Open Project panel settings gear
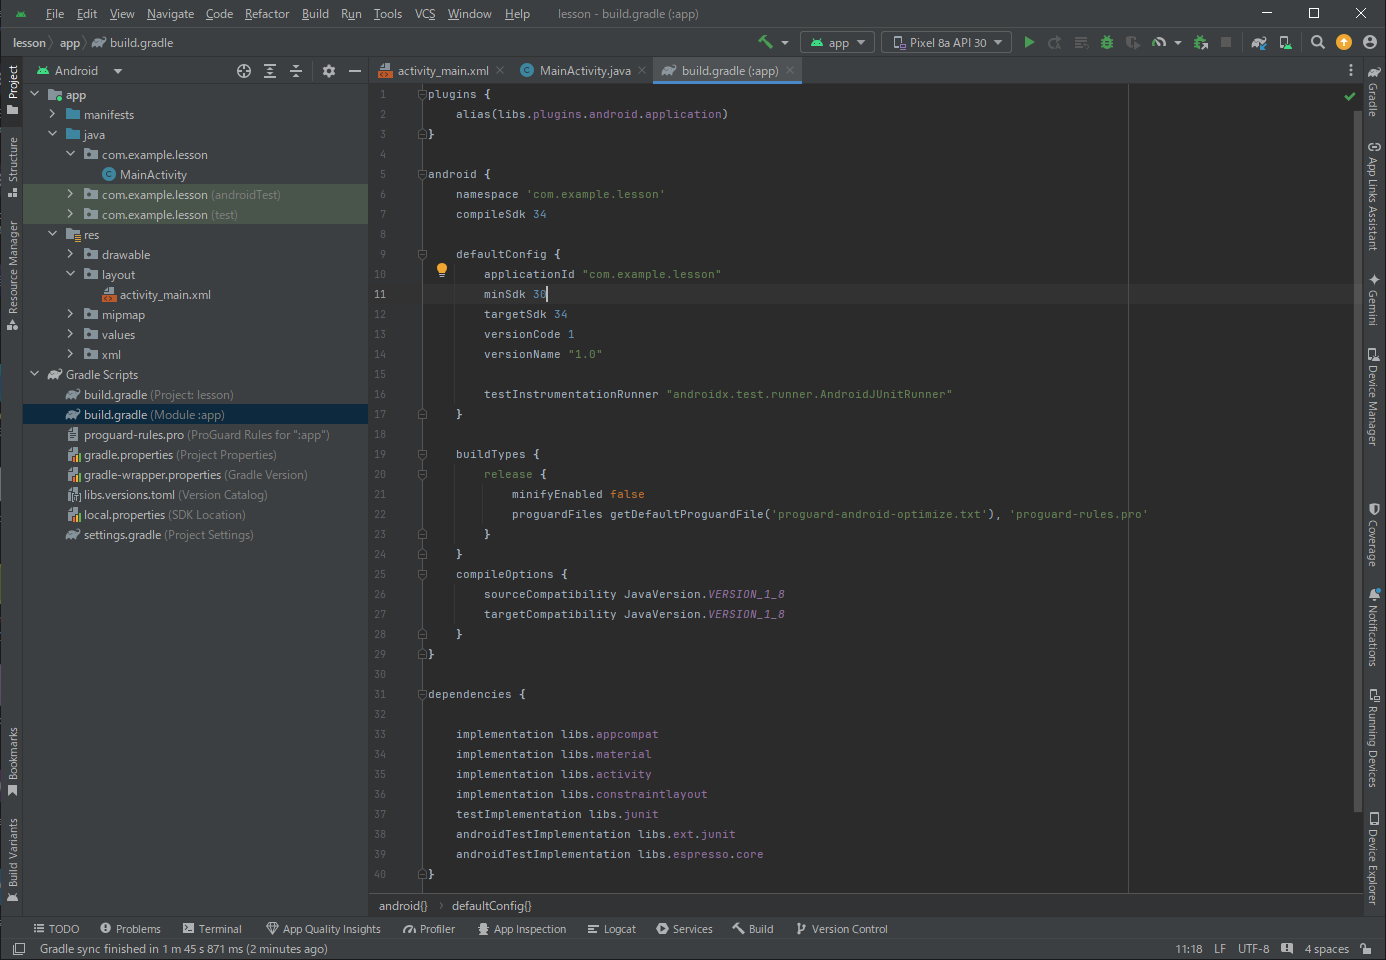 329,71
